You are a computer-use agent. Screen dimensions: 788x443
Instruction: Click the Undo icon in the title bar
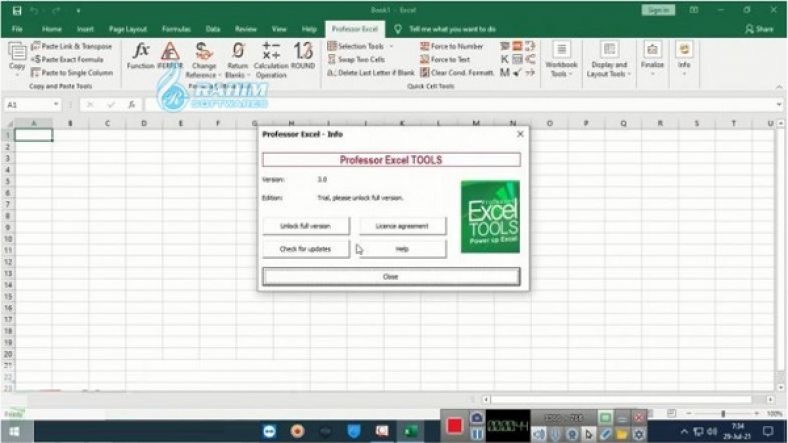pos(34,10)
